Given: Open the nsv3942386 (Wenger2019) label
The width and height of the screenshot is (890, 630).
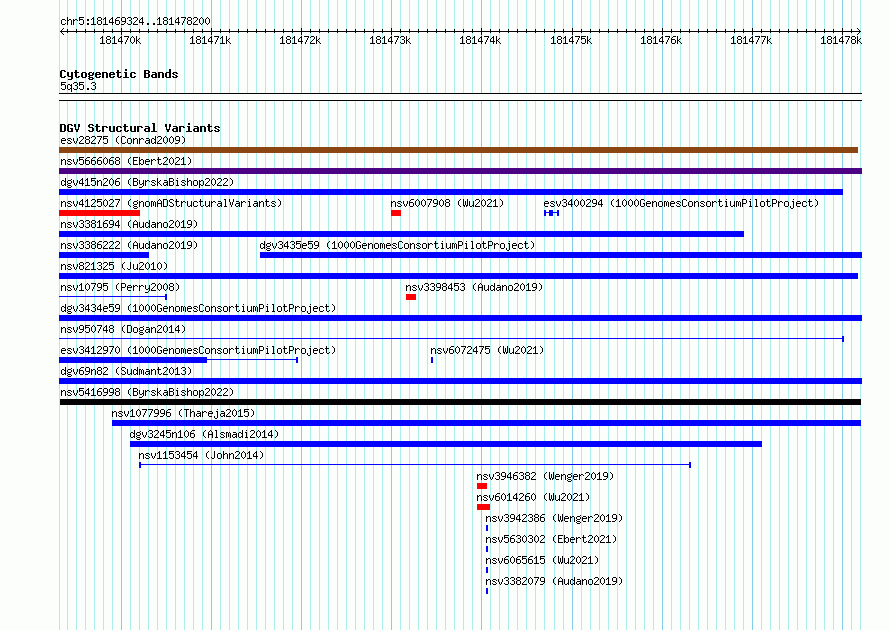Looking at the screenshot, I should [554, 518].
